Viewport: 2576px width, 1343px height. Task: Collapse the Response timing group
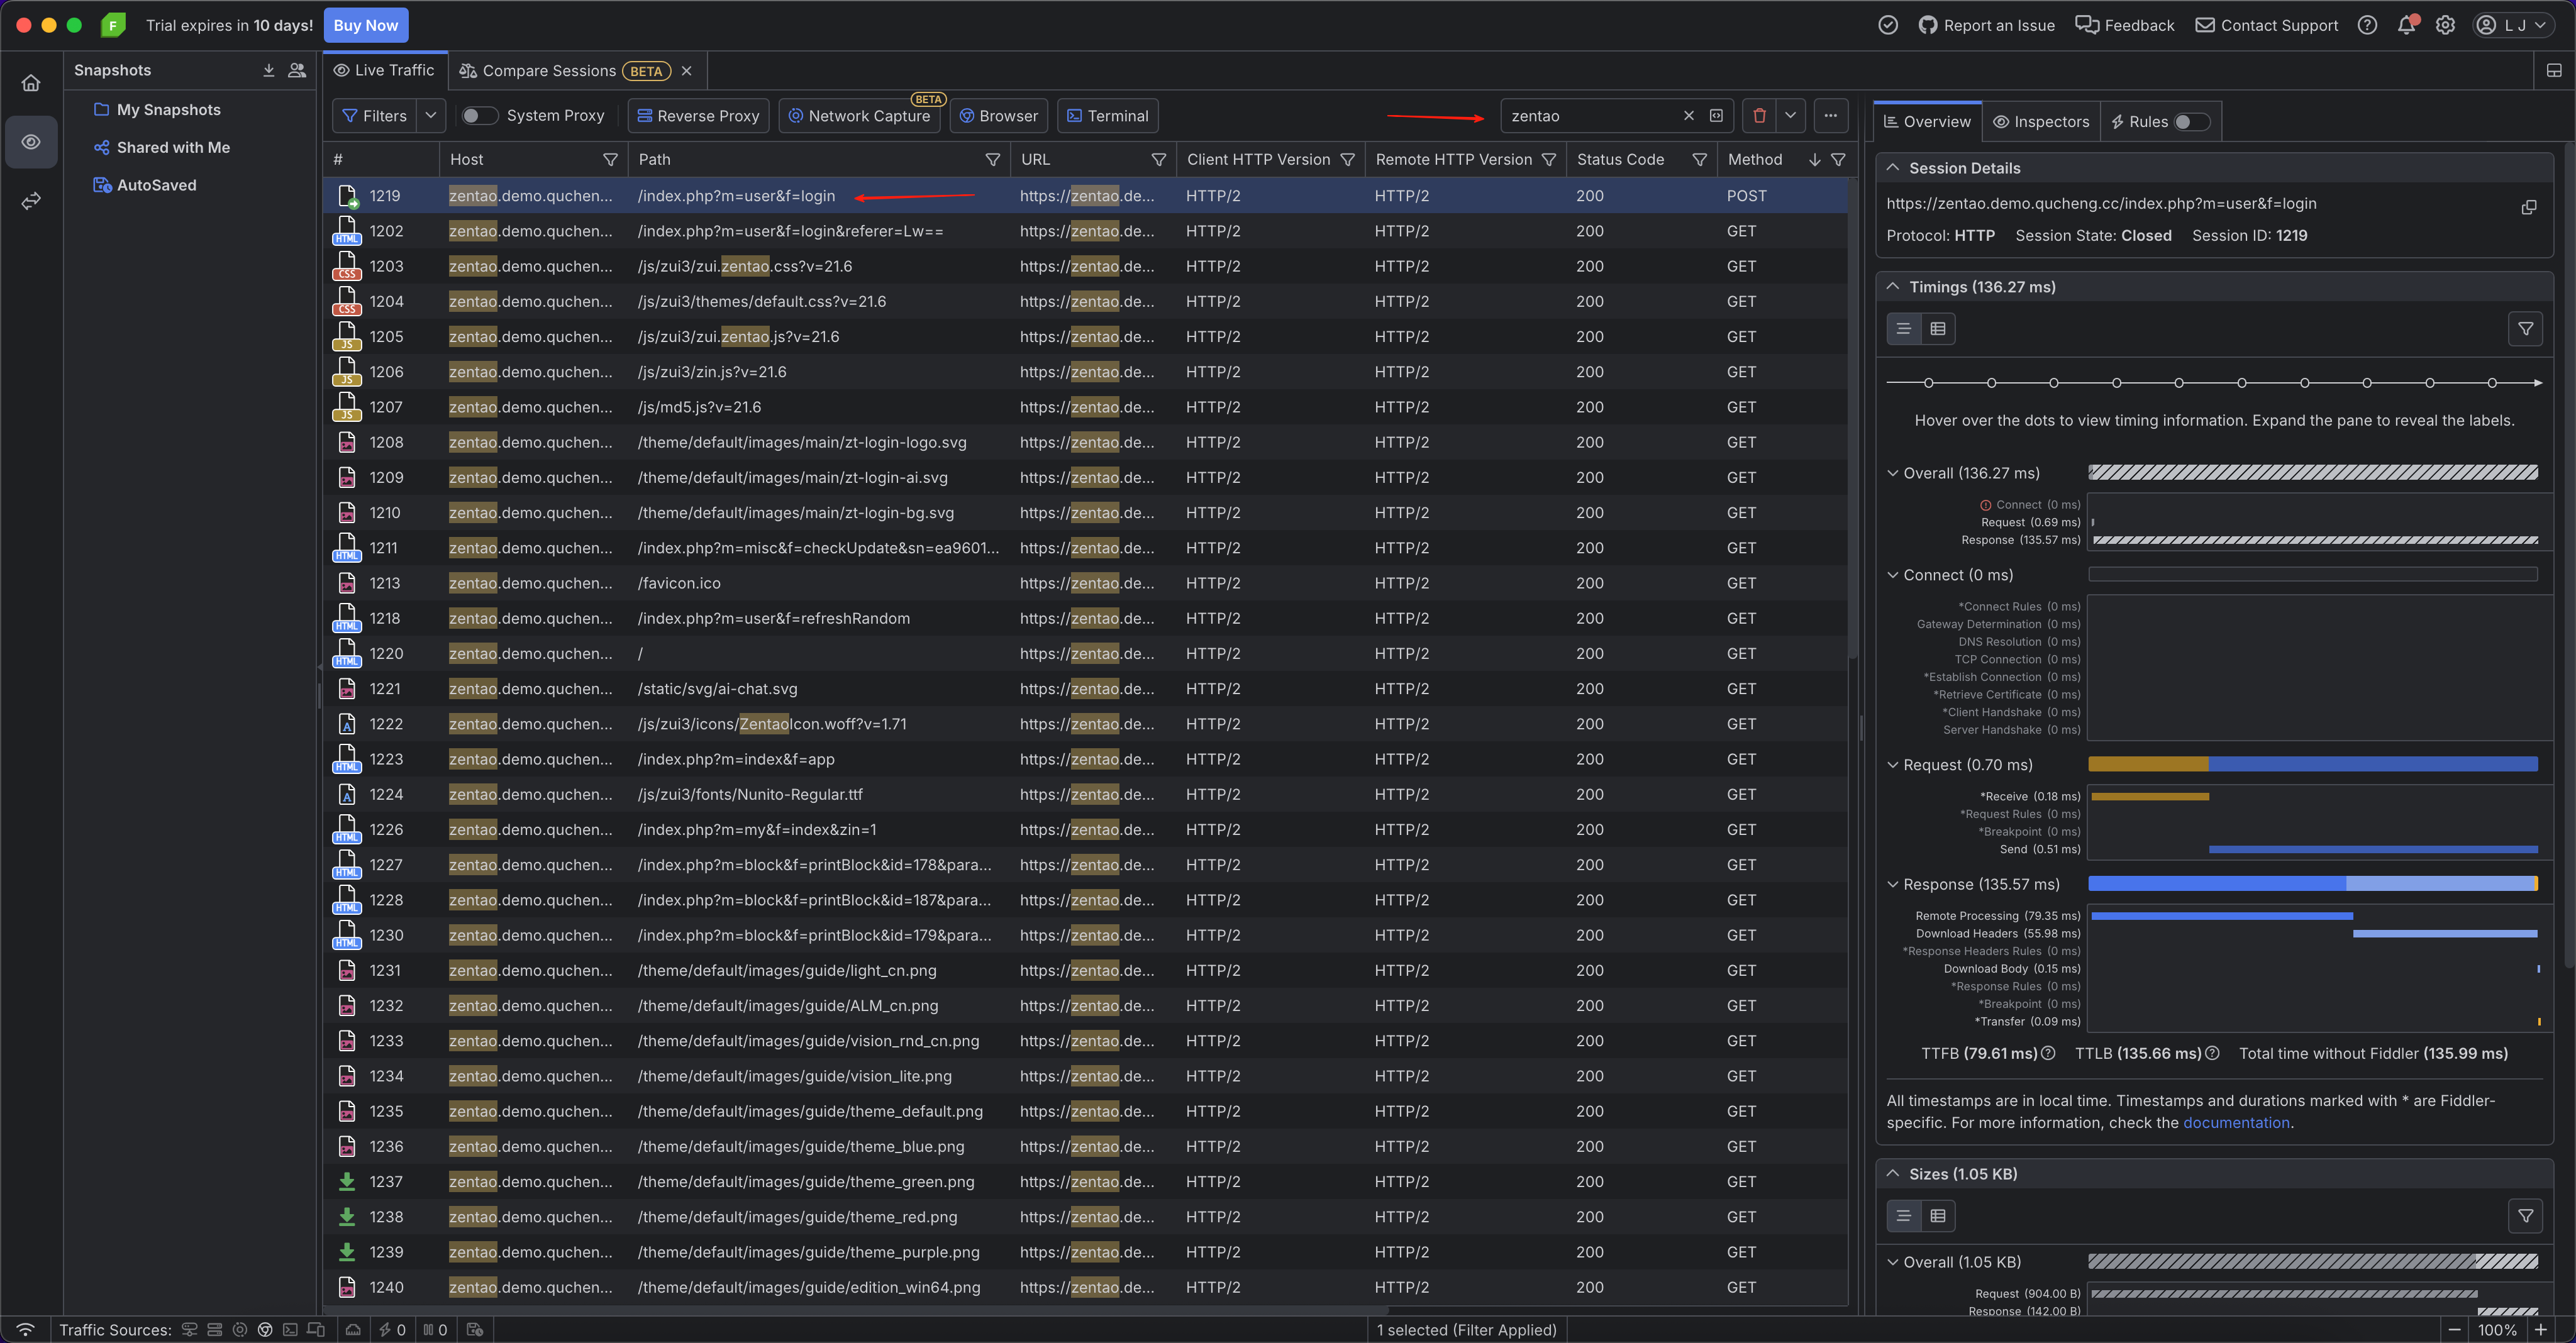pyautogui.click(x=1892, y=885)
